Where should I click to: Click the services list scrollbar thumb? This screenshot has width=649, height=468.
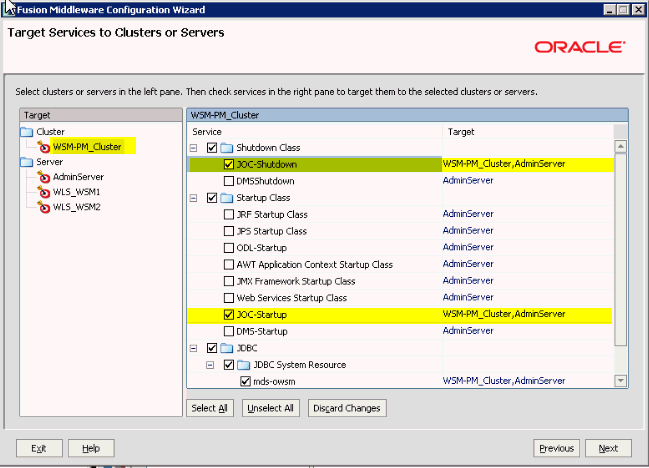pos(620,249)
